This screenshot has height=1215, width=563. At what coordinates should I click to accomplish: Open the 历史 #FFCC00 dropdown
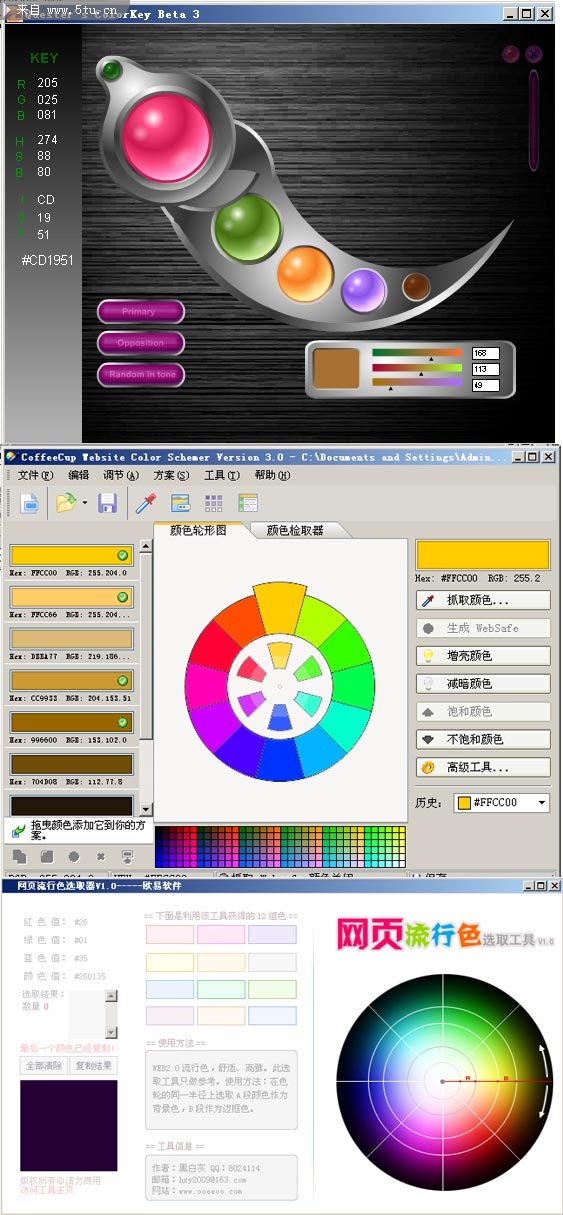pos(502,802)
